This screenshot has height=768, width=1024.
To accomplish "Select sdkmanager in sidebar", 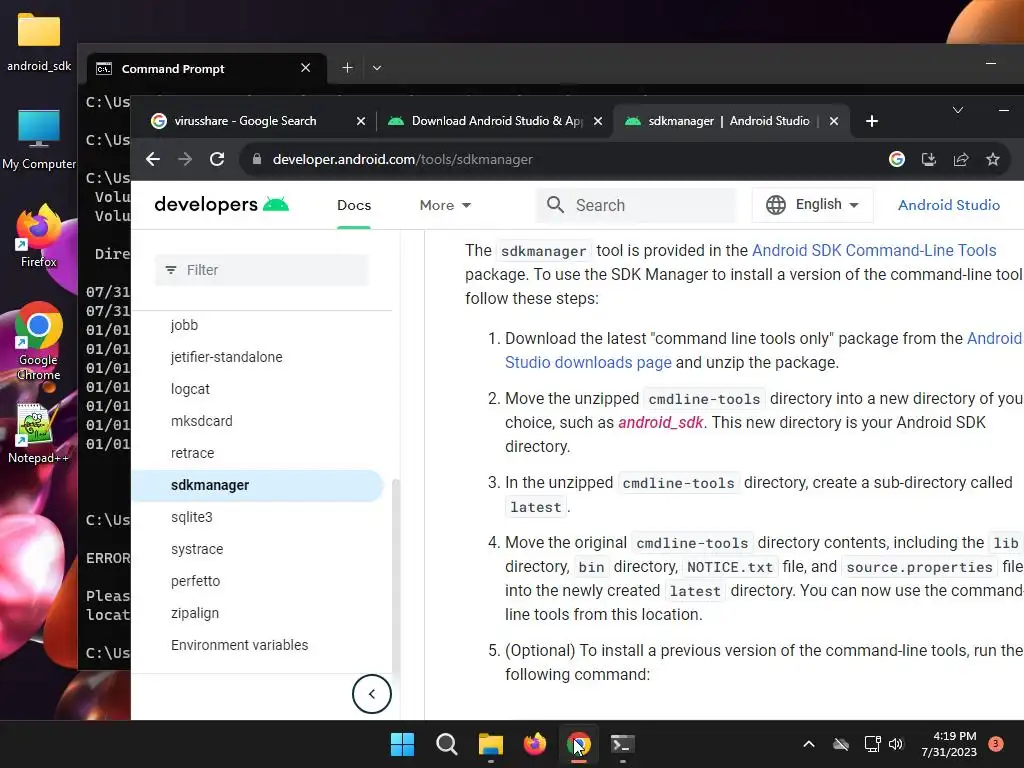I will point(257,485).
